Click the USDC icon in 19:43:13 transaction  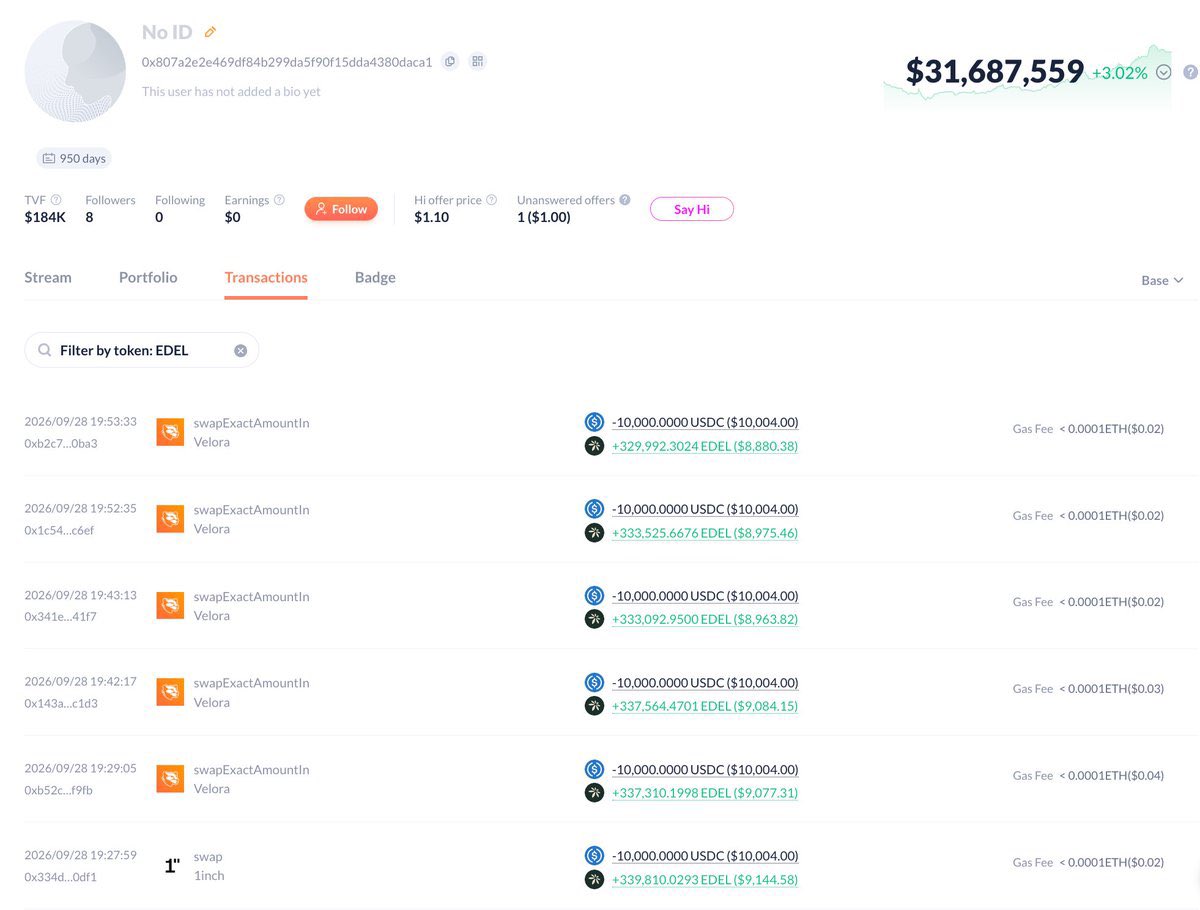click(594, 596)
